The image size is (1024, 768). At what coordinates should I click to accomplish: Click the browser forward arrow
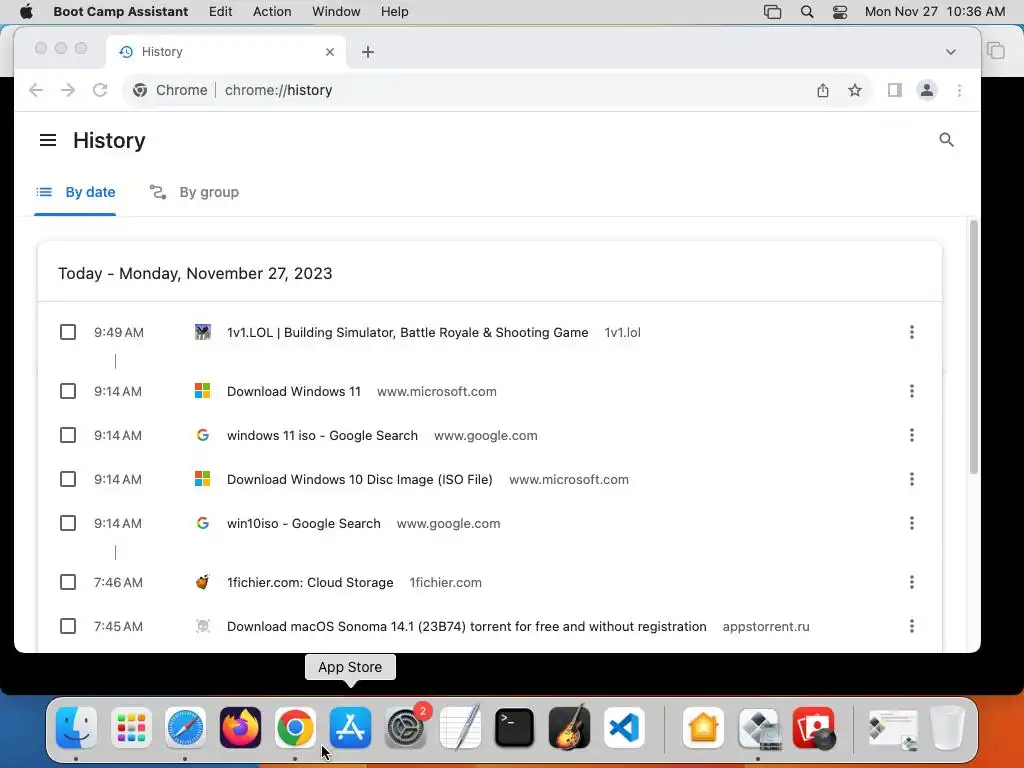pos(68,90)
